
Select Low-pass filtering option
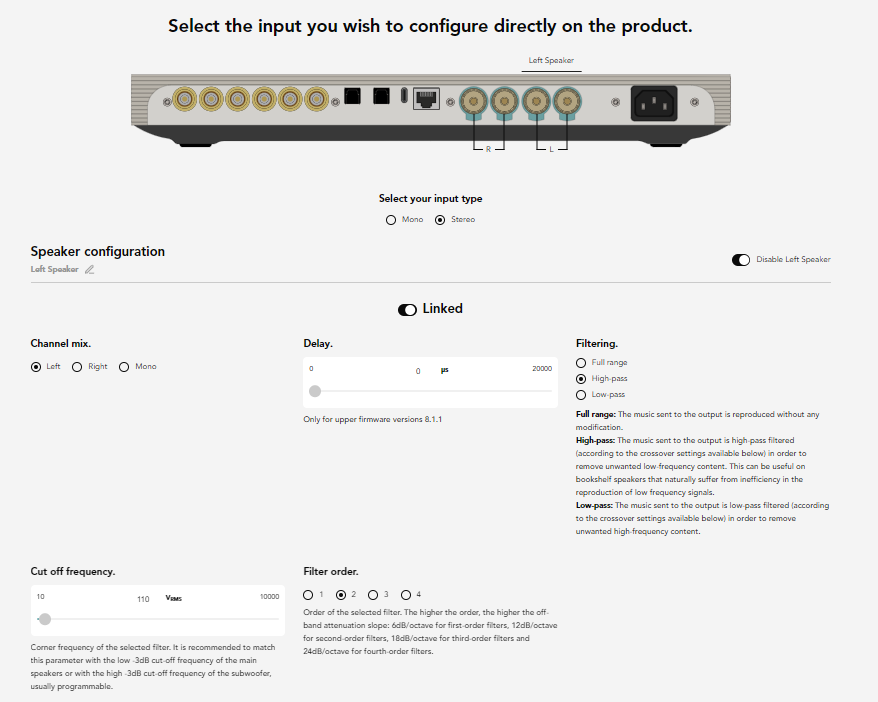[581, 395]
